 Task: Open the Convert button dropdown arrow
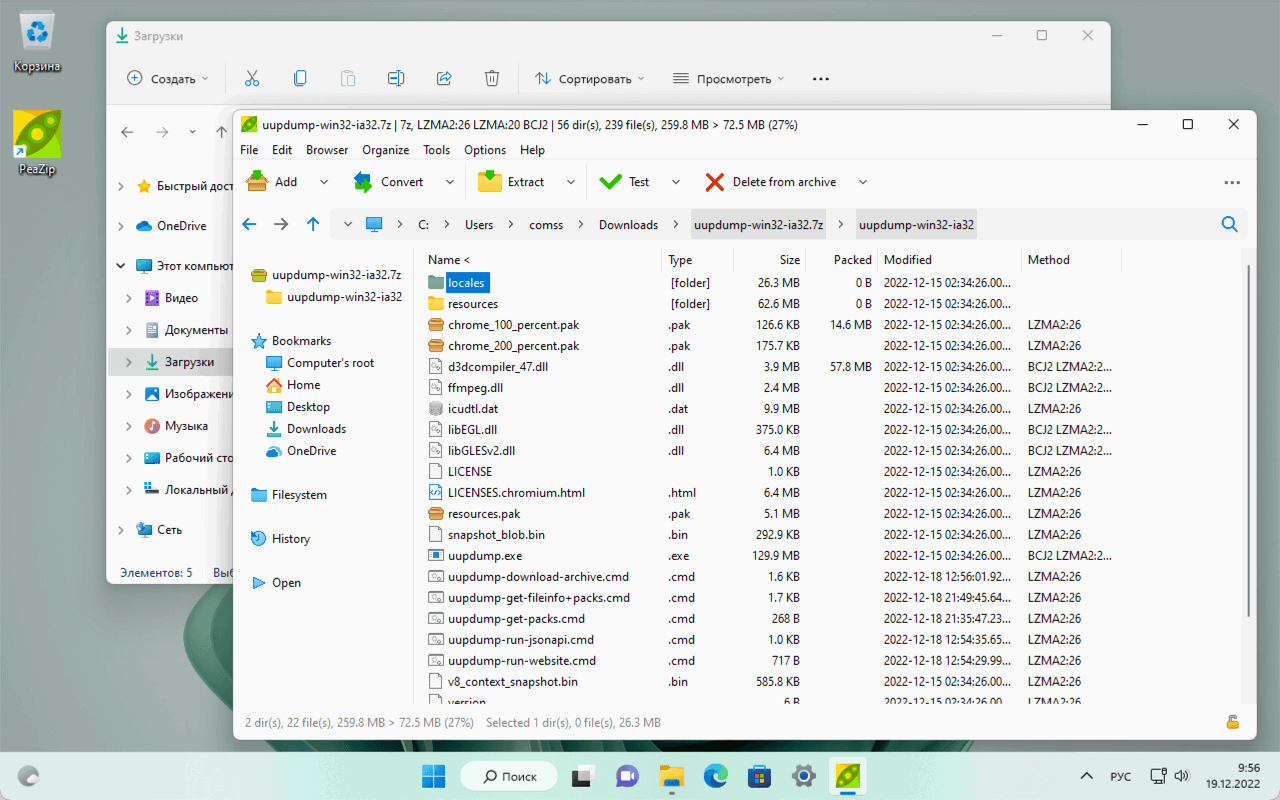click(x=450, y=182)
